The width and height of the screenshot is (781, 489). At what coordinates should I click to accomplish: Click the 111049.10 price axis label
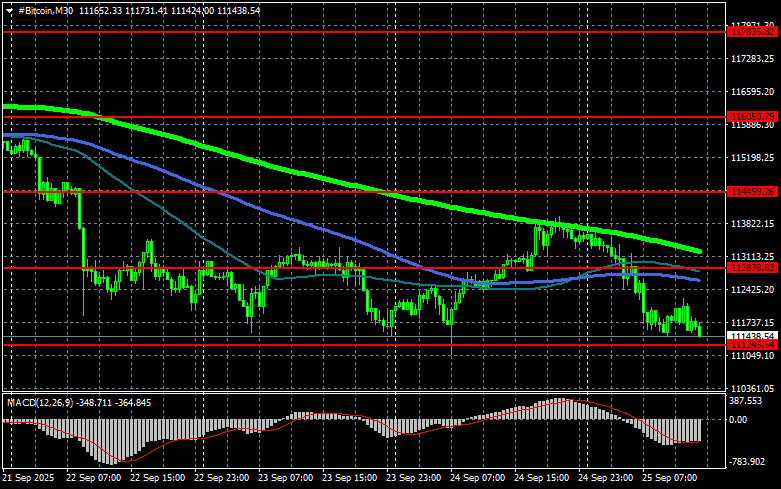click(x=752, y=356)
